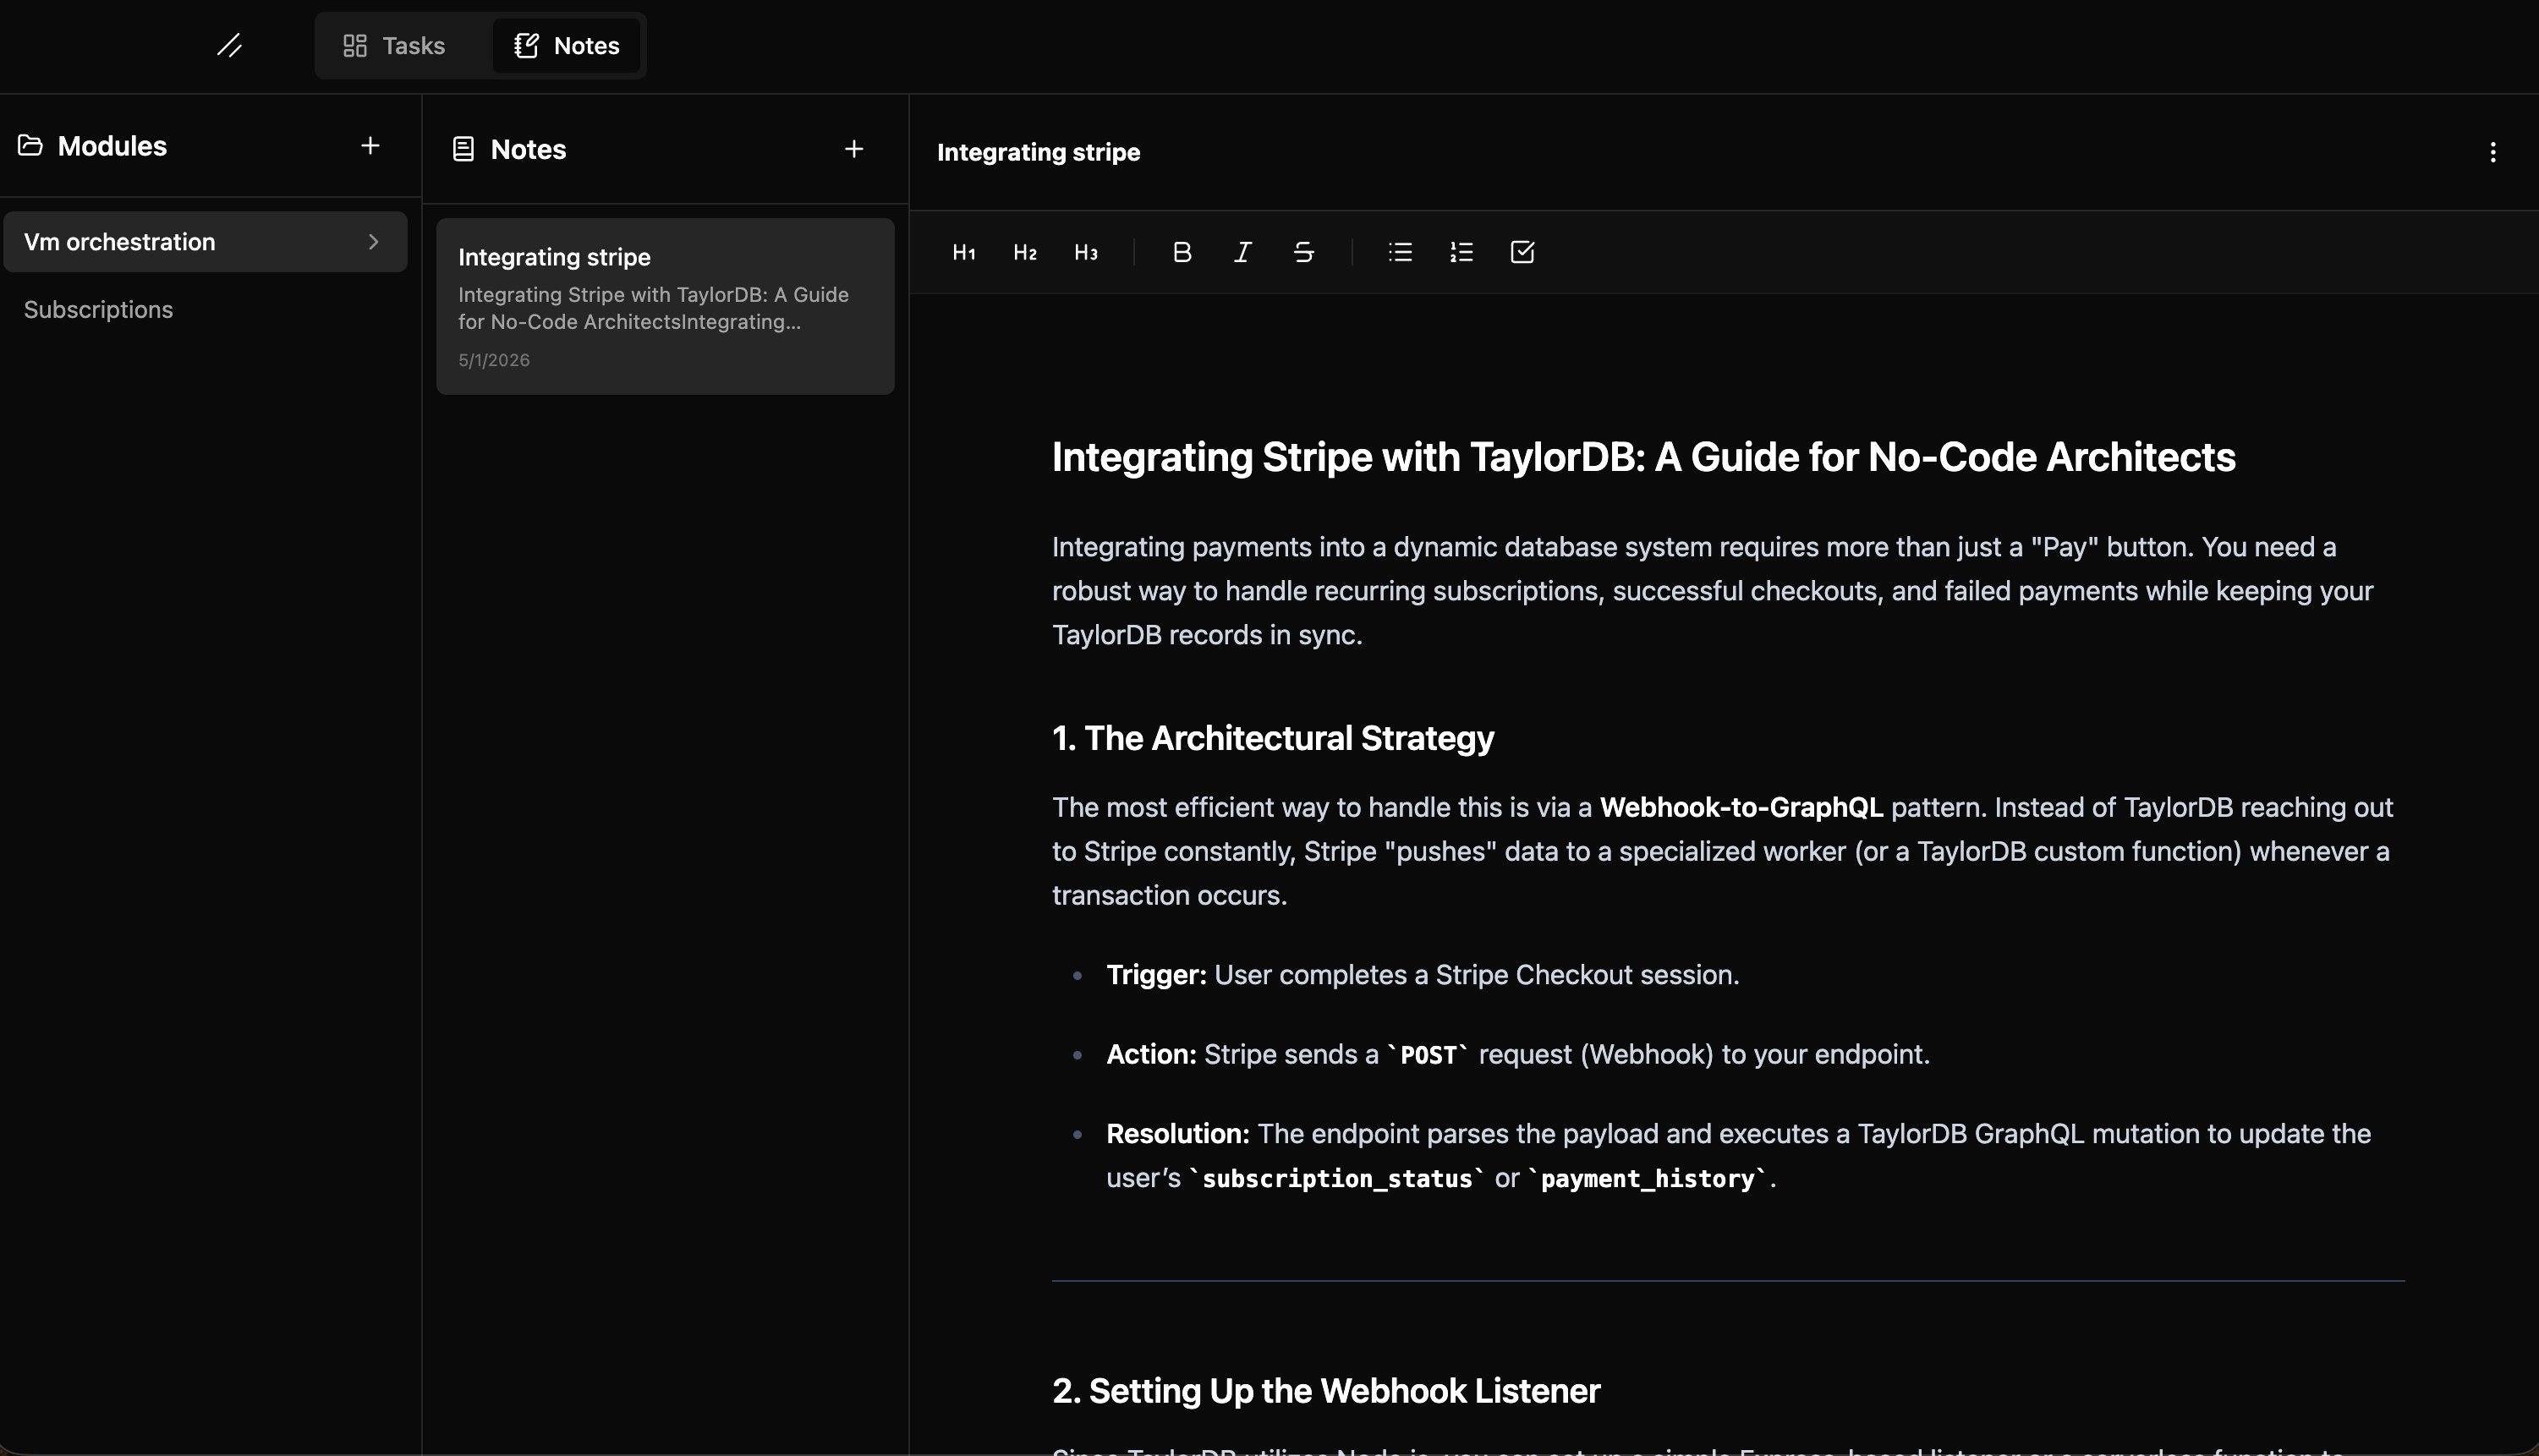This screenshot has width=2539, height=1456.
Task: Click the payment_history inline code
Action: [1648, 1179]
